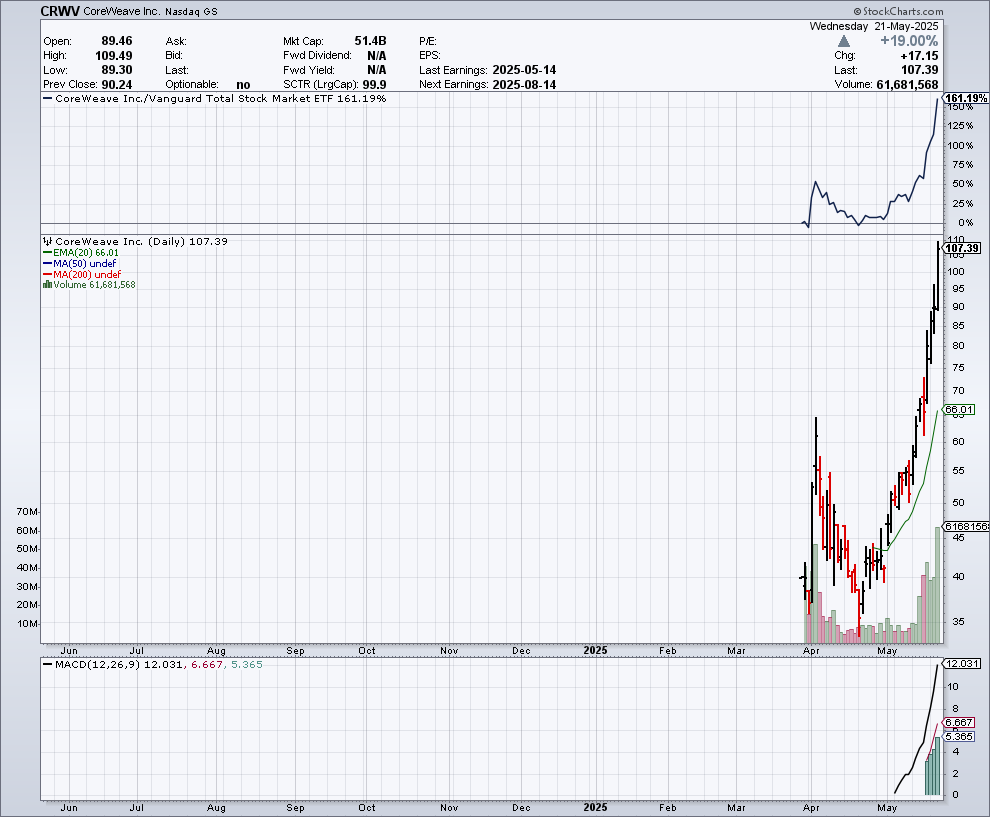Click the MACD histogram bars

pos(933,766)
